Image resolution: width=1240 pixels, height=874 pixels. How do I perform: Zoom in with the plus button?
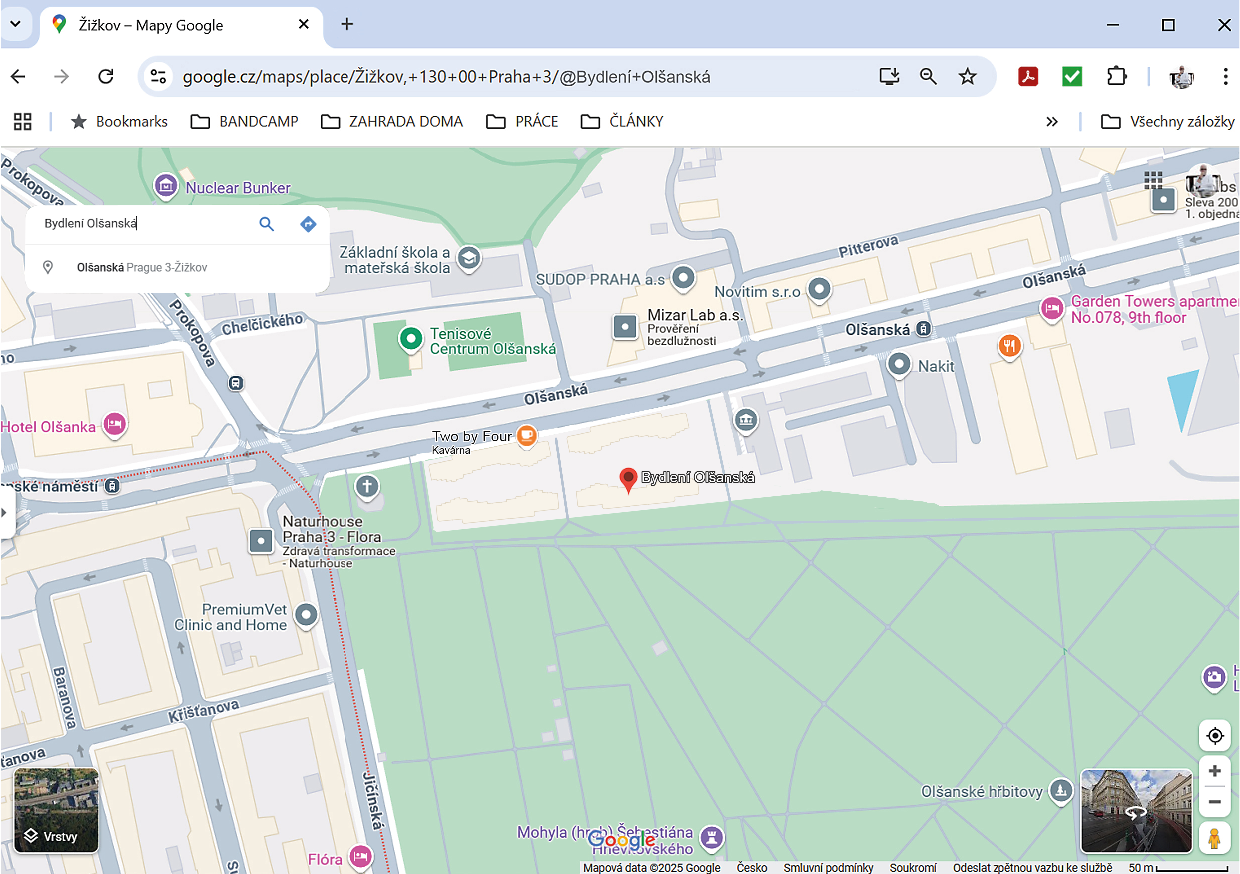click(1215, 771)
